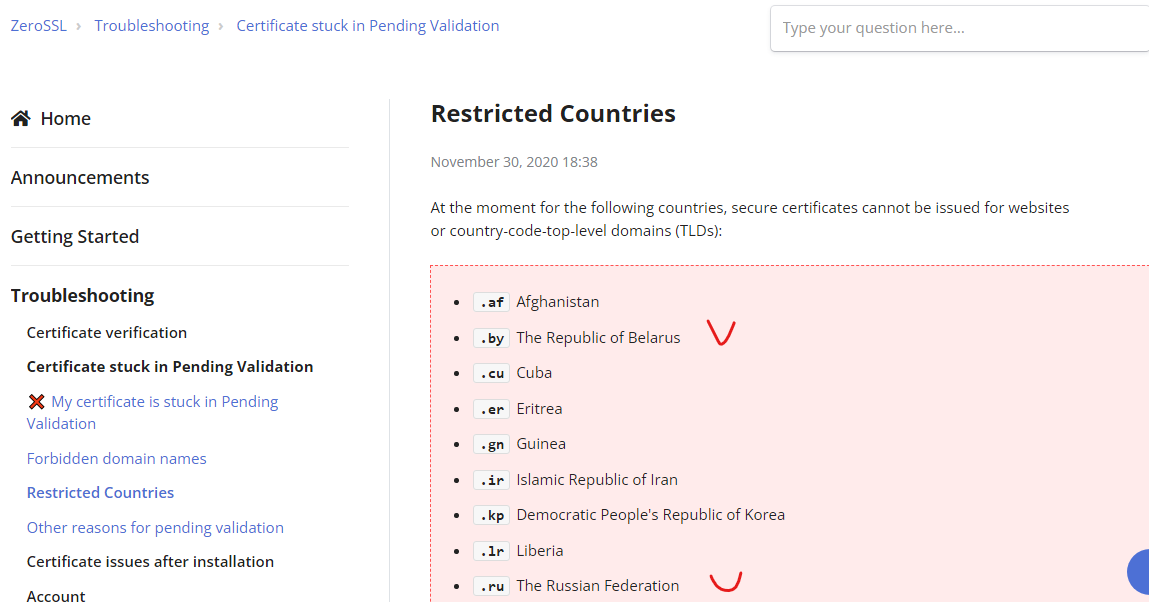The width and height of the screenshot is (1149, 602).
Task: Select Getting Started in the sidebar menu
Action: coord(75,236)
